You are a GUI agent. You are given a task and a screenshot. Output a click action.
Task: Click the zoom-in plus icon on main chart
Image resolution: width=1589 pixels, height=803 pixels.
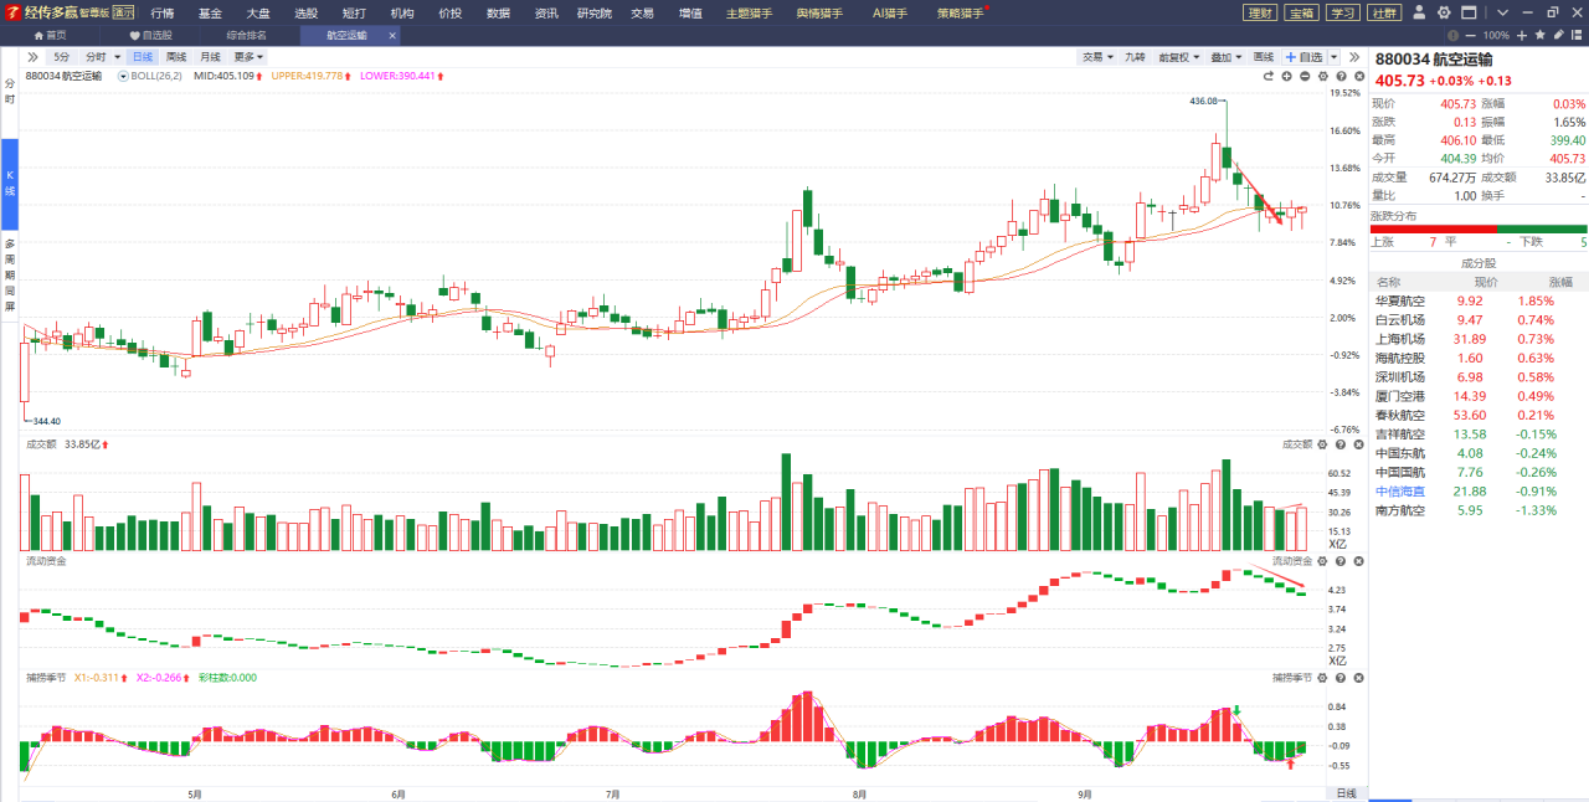tap(1287, 76)
